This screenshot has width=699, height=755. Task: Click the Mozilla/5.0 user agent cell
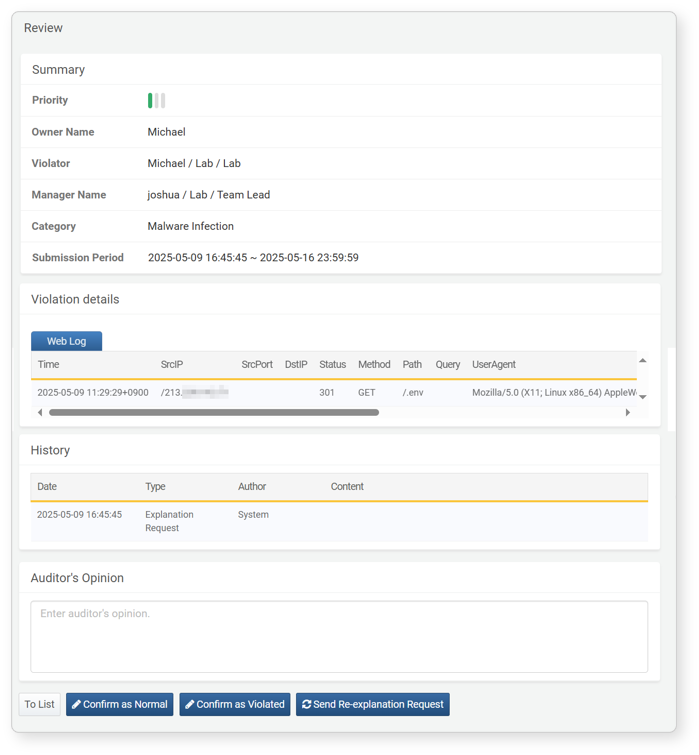(x=554, y=392)
